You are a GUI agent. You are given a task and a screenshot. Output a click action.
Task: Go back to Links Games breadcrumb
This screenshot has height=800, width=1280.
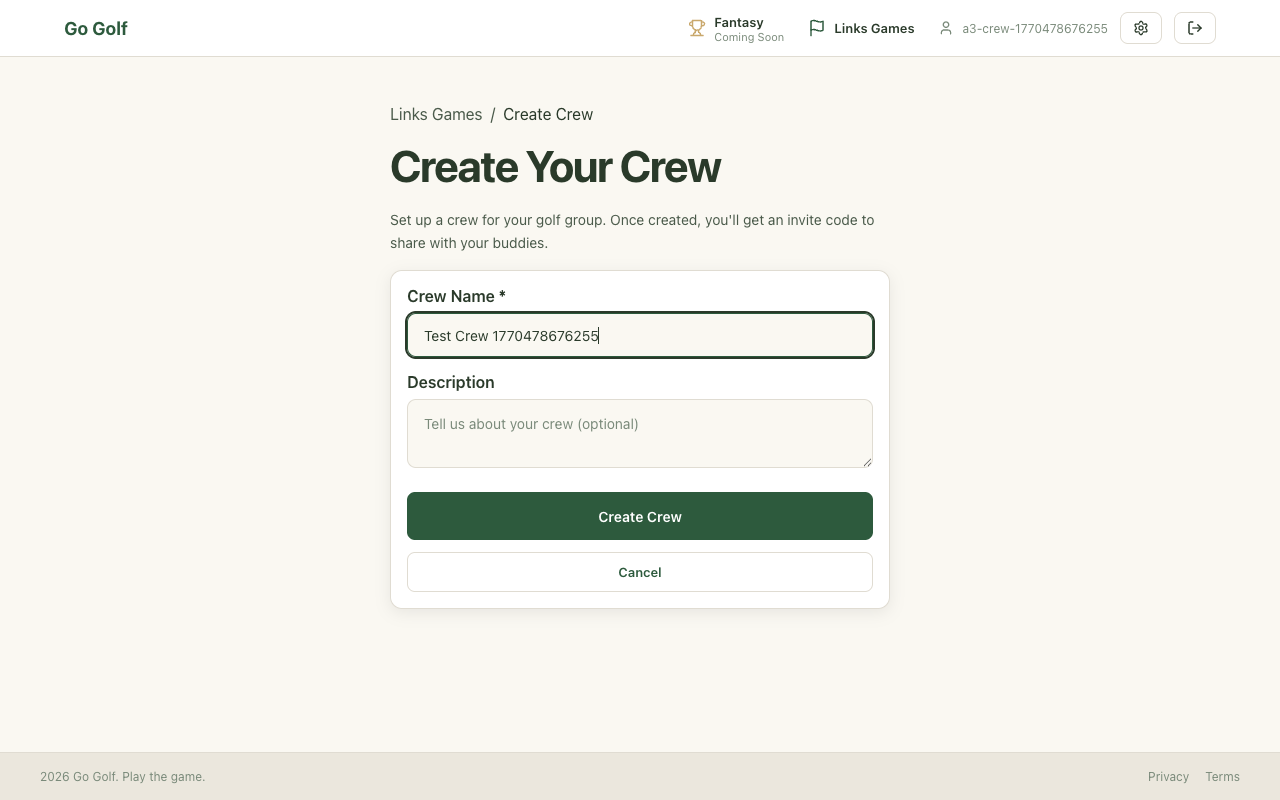(436, 114)
